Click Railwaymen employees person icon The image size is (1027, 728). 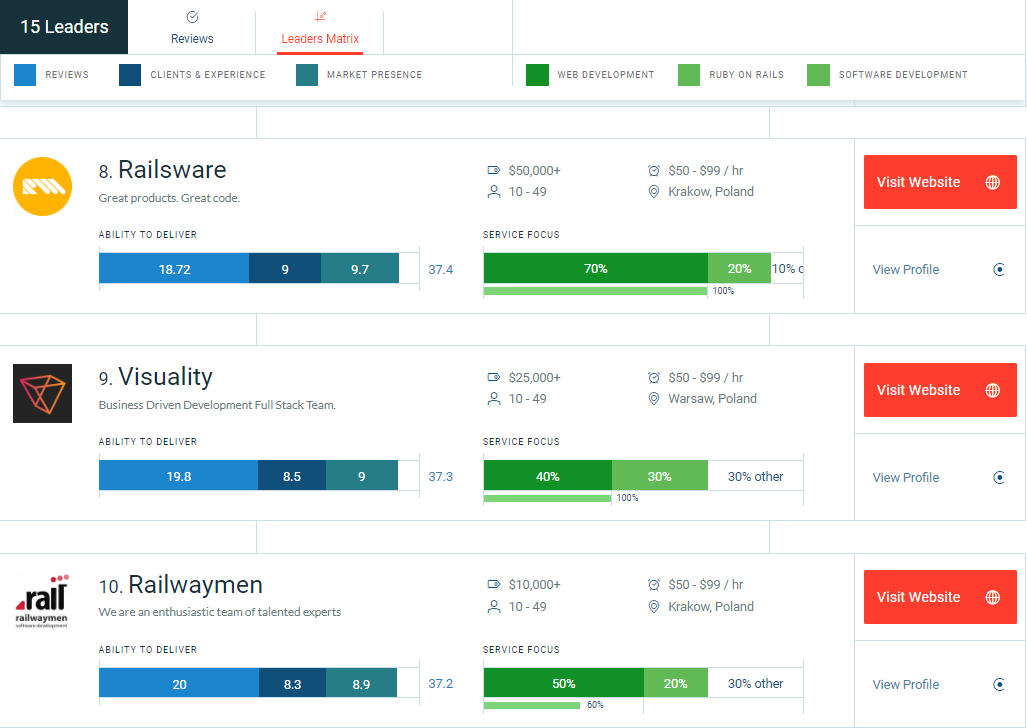(494, 607)
